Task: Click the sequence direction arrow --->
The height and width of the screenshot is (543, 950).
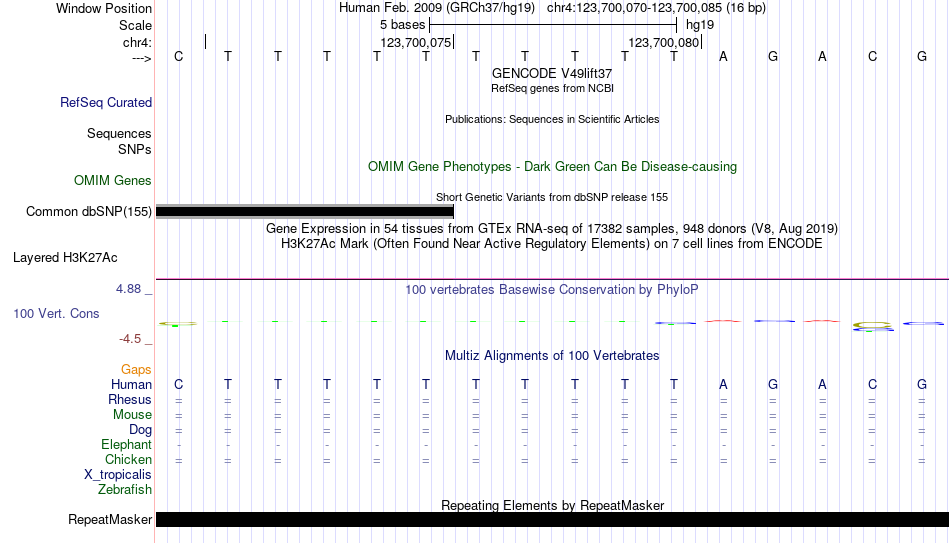Action: 141,58
